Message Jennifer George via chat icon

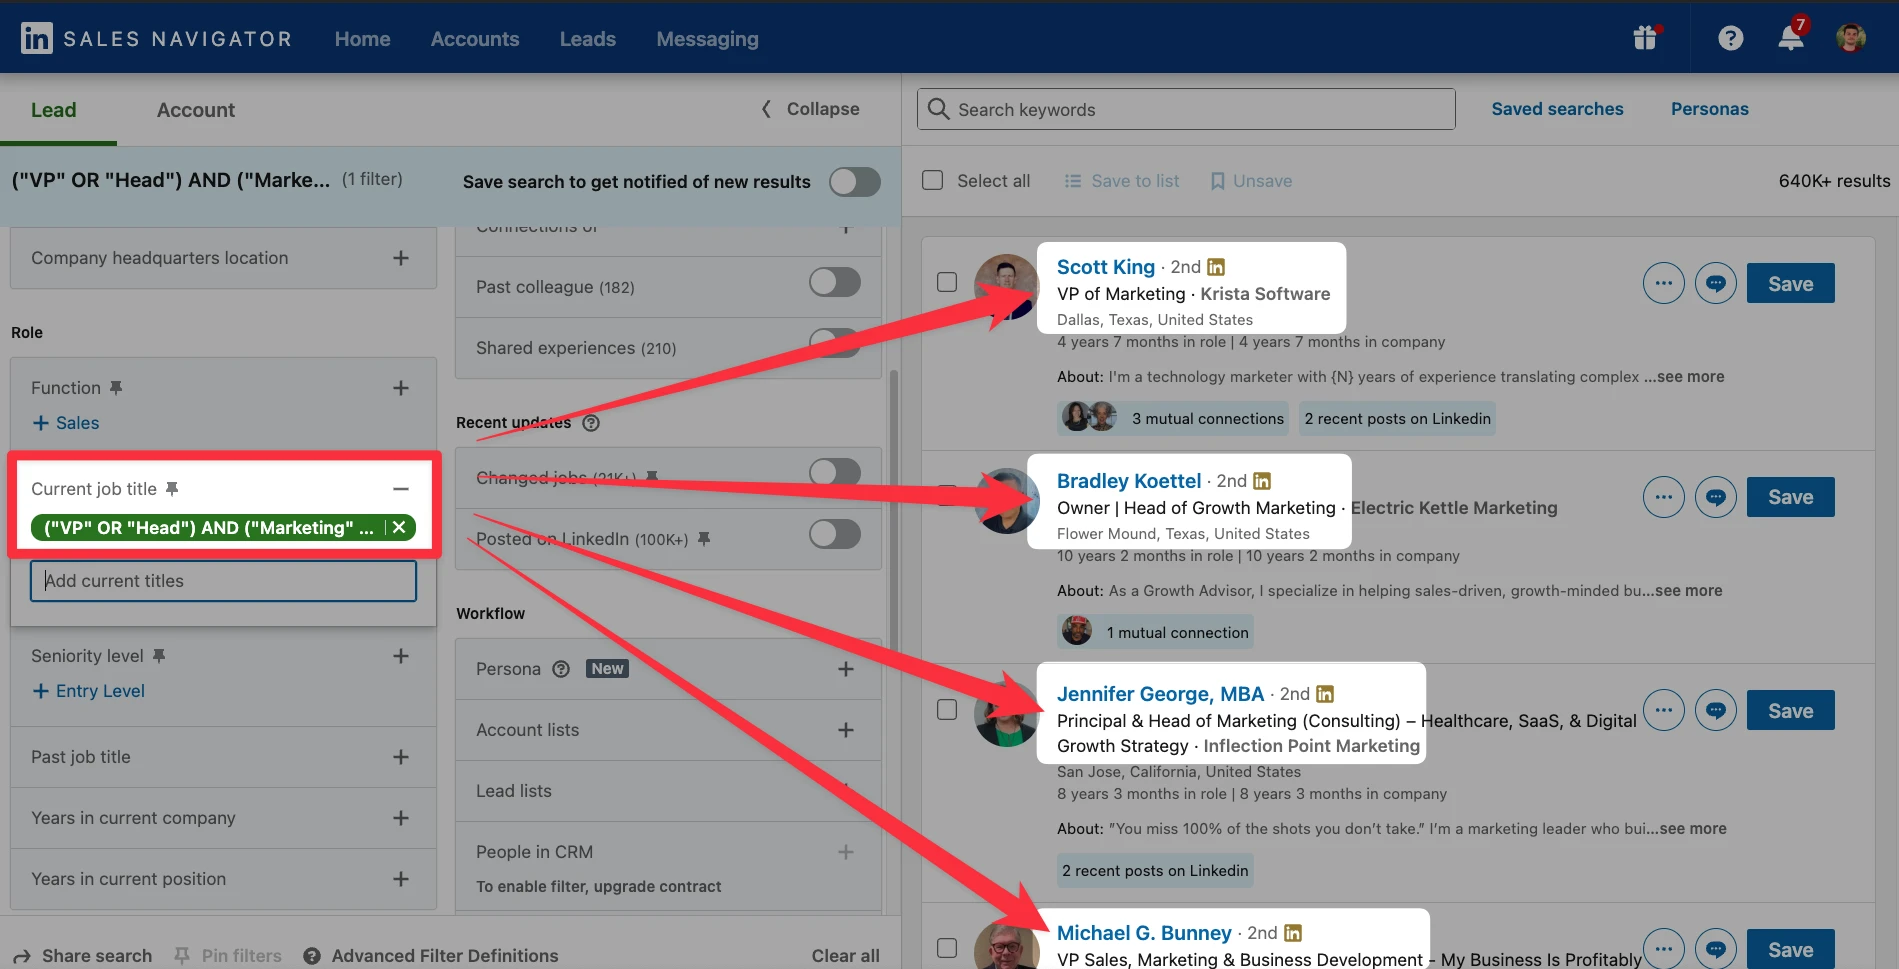1716,710
